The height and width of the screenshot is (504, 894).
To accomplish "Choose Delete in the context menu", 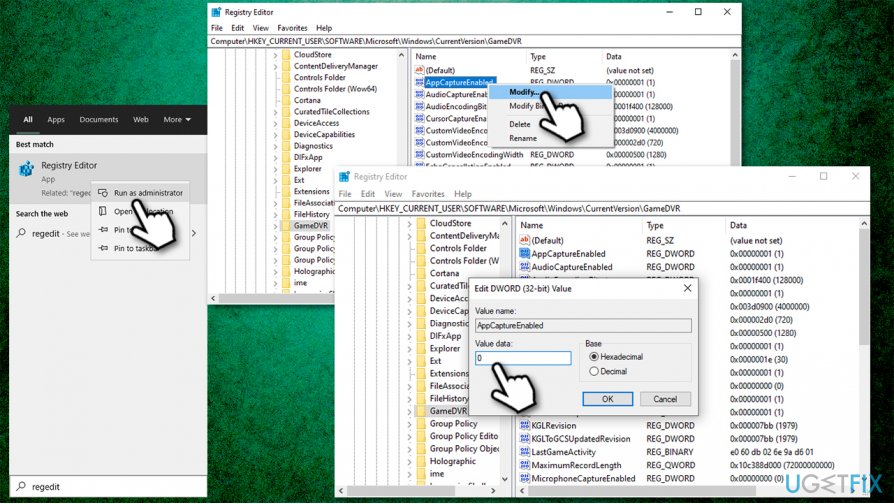I will pyautogui.click(x=519, y=124).
